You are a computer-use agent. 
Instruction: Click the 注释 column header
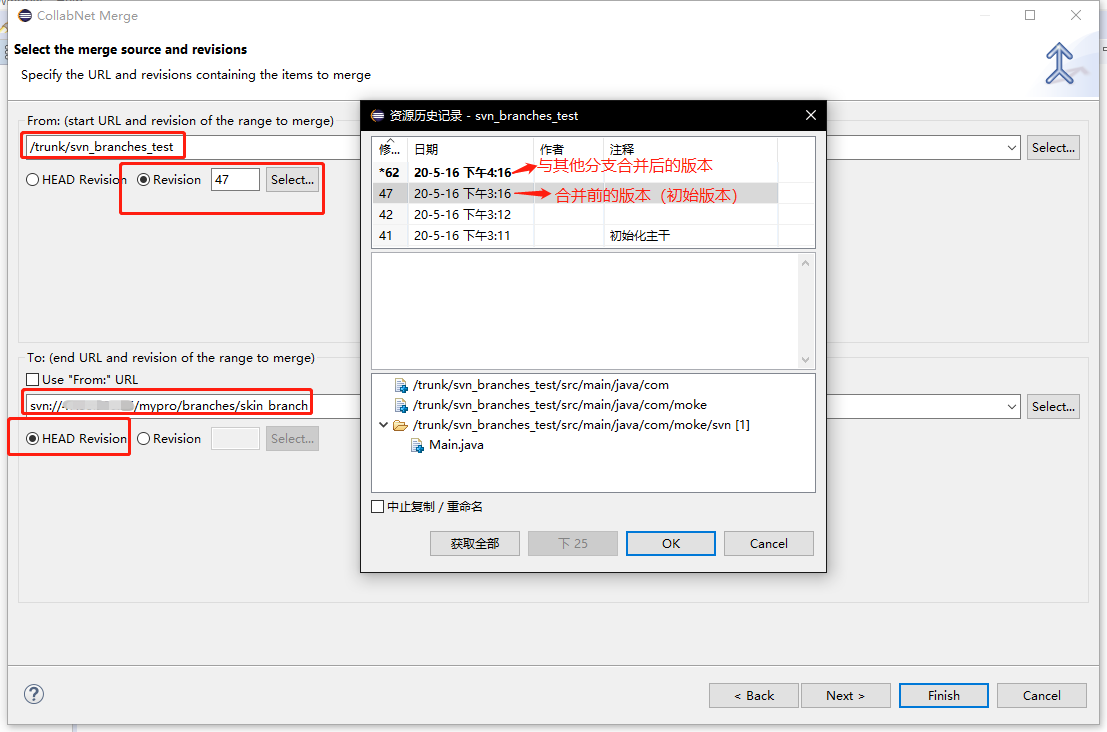pos(690,149)
